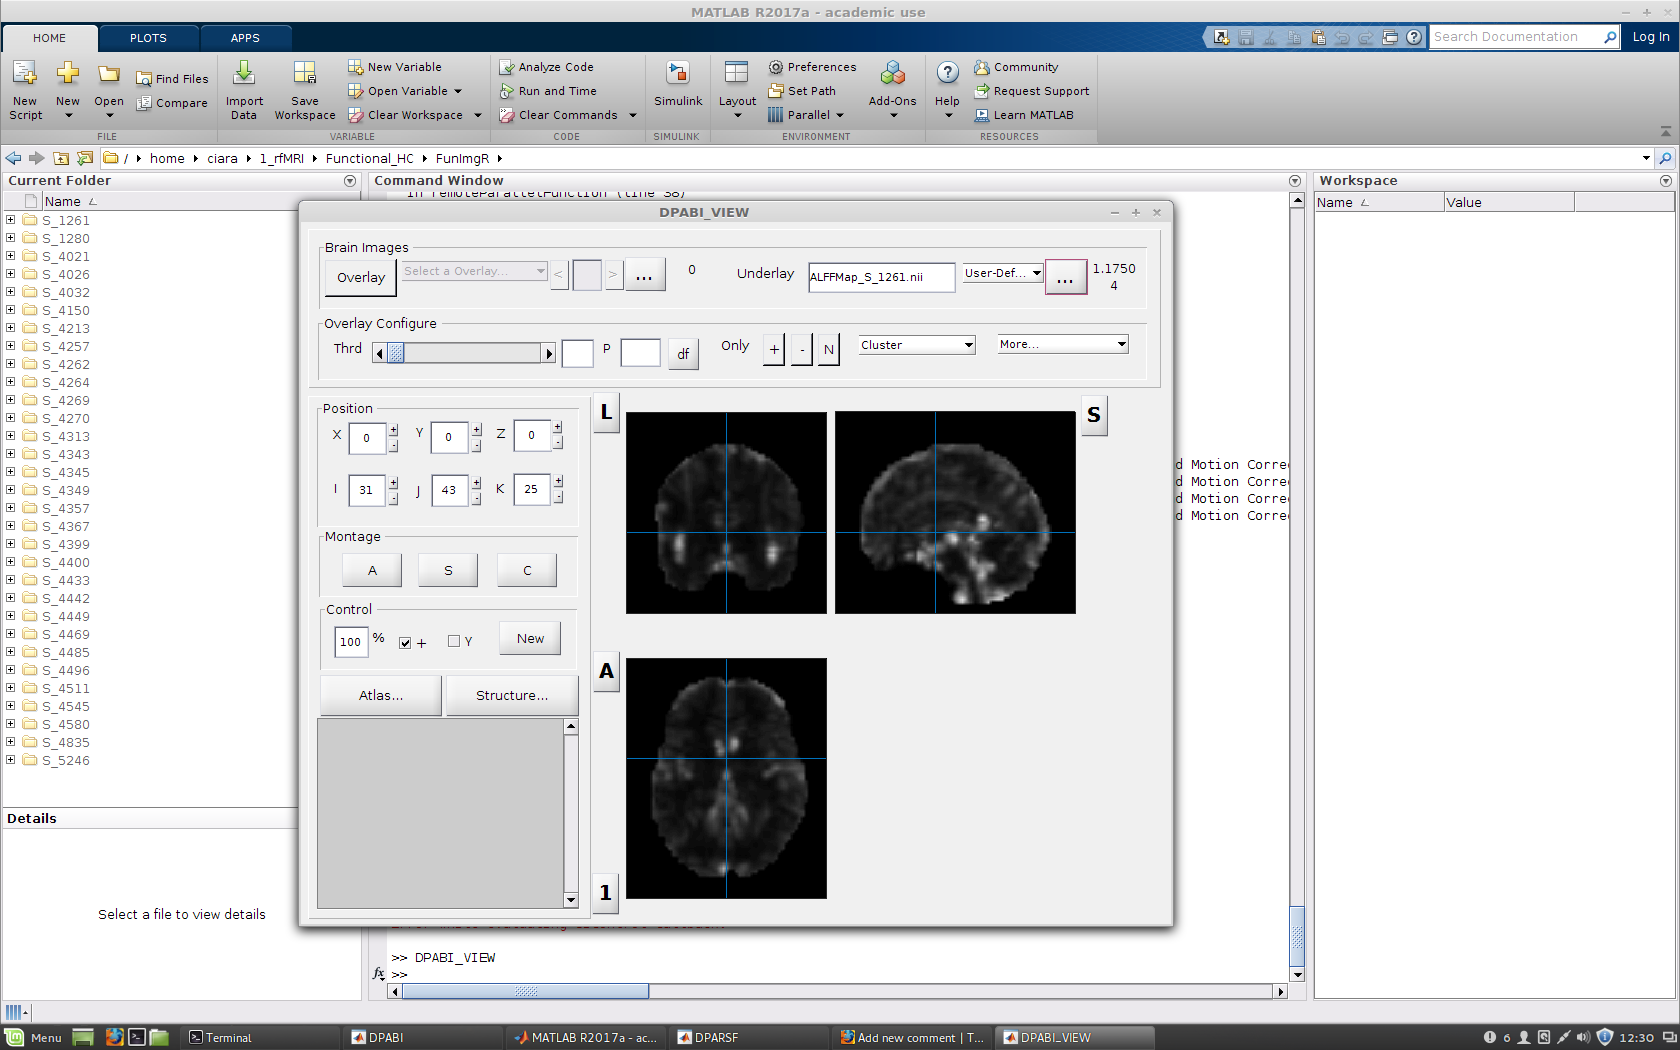Click right arrow of Thrd slider

549,353
